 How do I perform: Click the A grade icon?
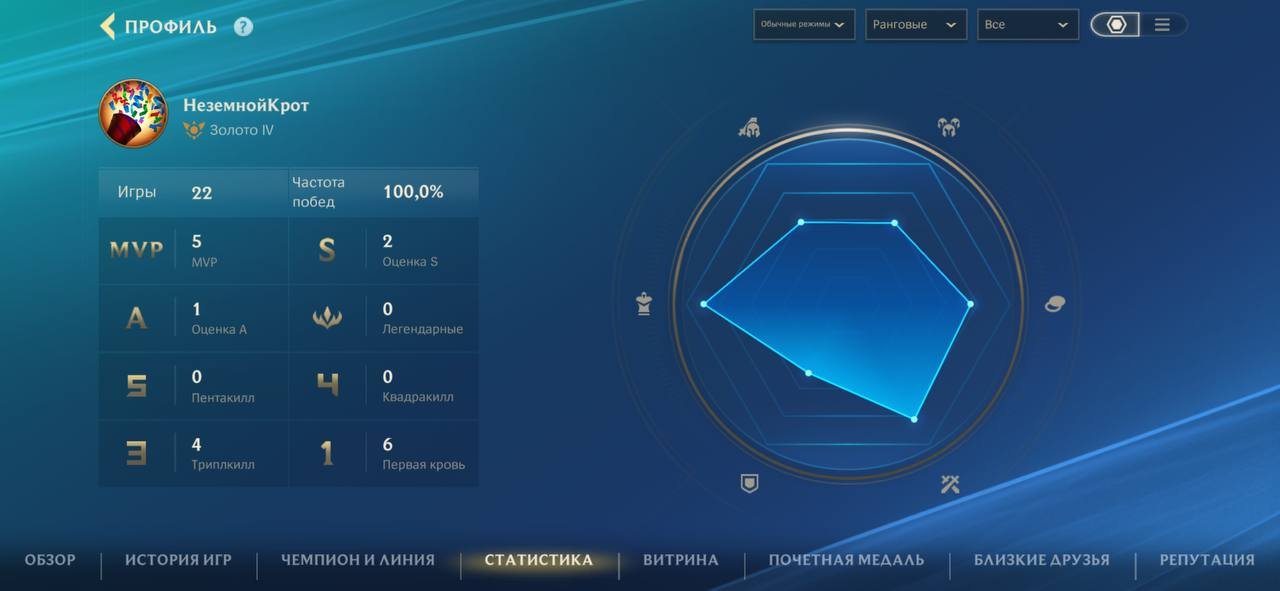tap(136, 318)
